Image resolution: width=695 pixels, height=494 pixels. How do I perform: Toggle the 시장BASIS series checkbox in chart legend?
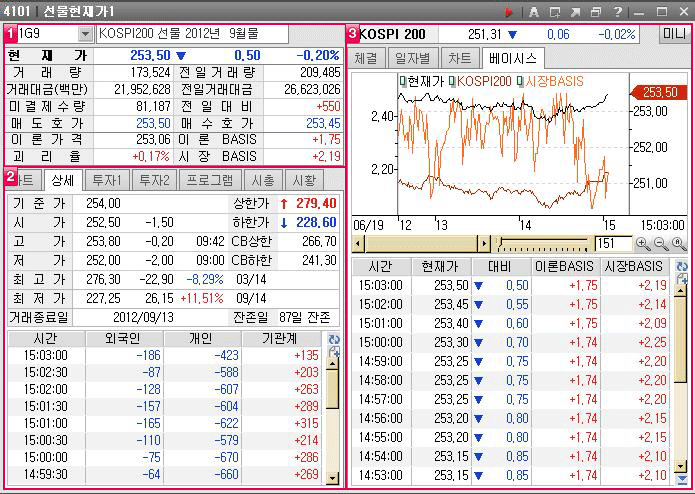pyautogui.click(x=521, y=82)
